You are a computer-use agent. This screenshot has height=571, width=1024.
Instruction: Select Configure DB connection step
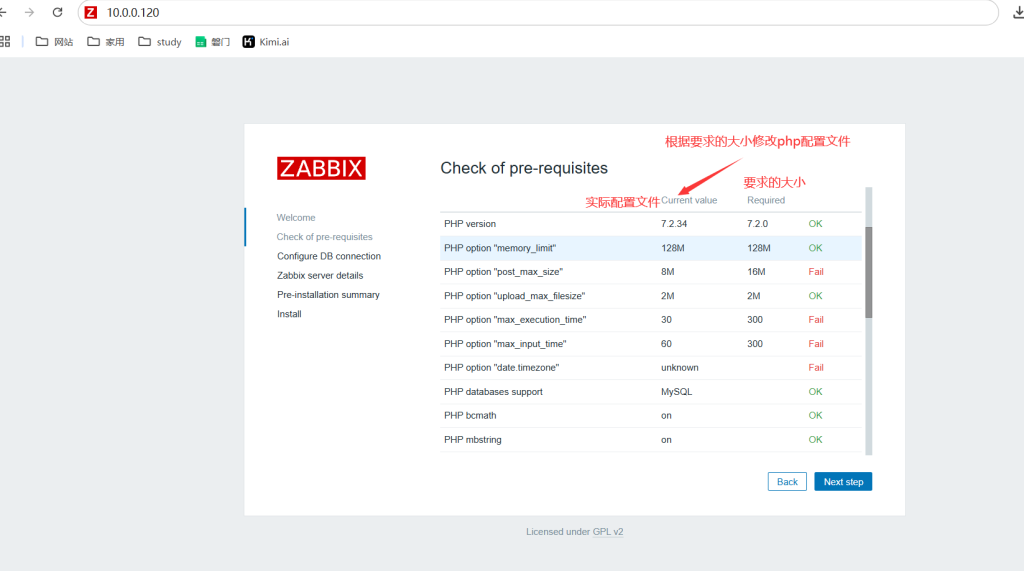pos(329,256)
